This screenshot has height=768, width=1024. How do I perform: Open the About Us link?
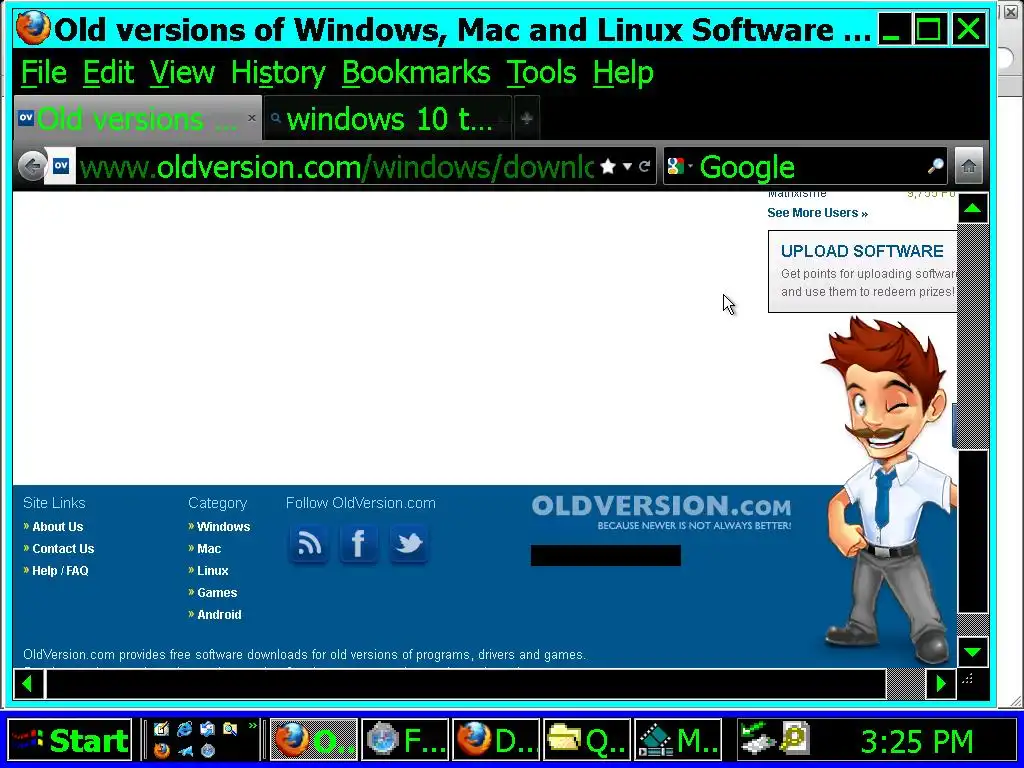click(57, 526)
